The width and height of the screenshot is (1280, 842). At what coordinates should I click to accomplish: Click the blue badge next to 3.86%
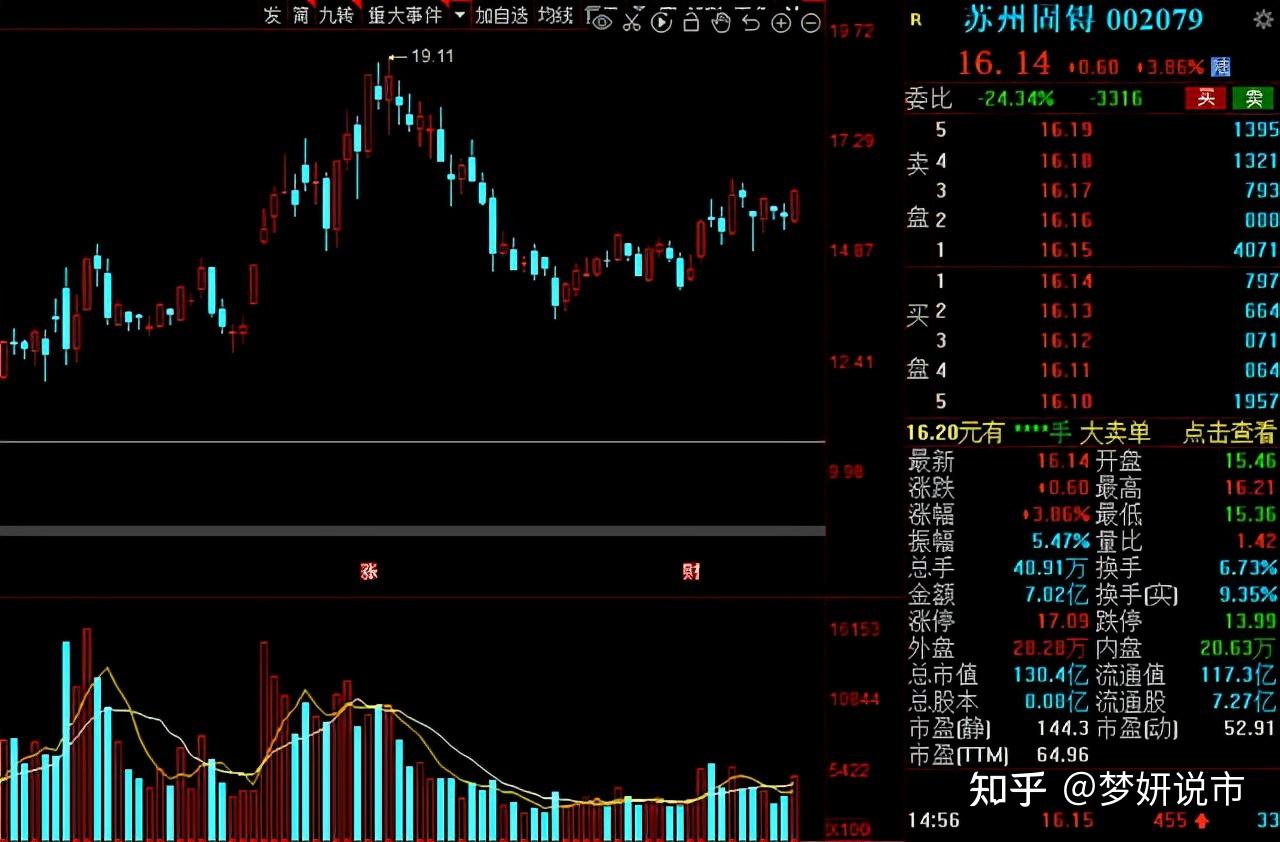(1221, 67)
